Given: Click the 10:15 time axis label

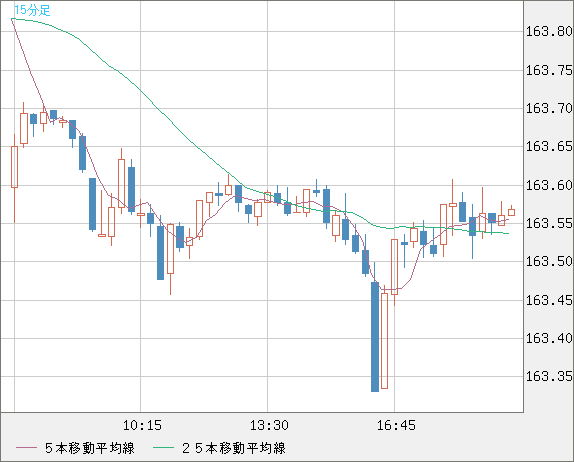Looking at the screenshot, I should [x=142, y=425].
